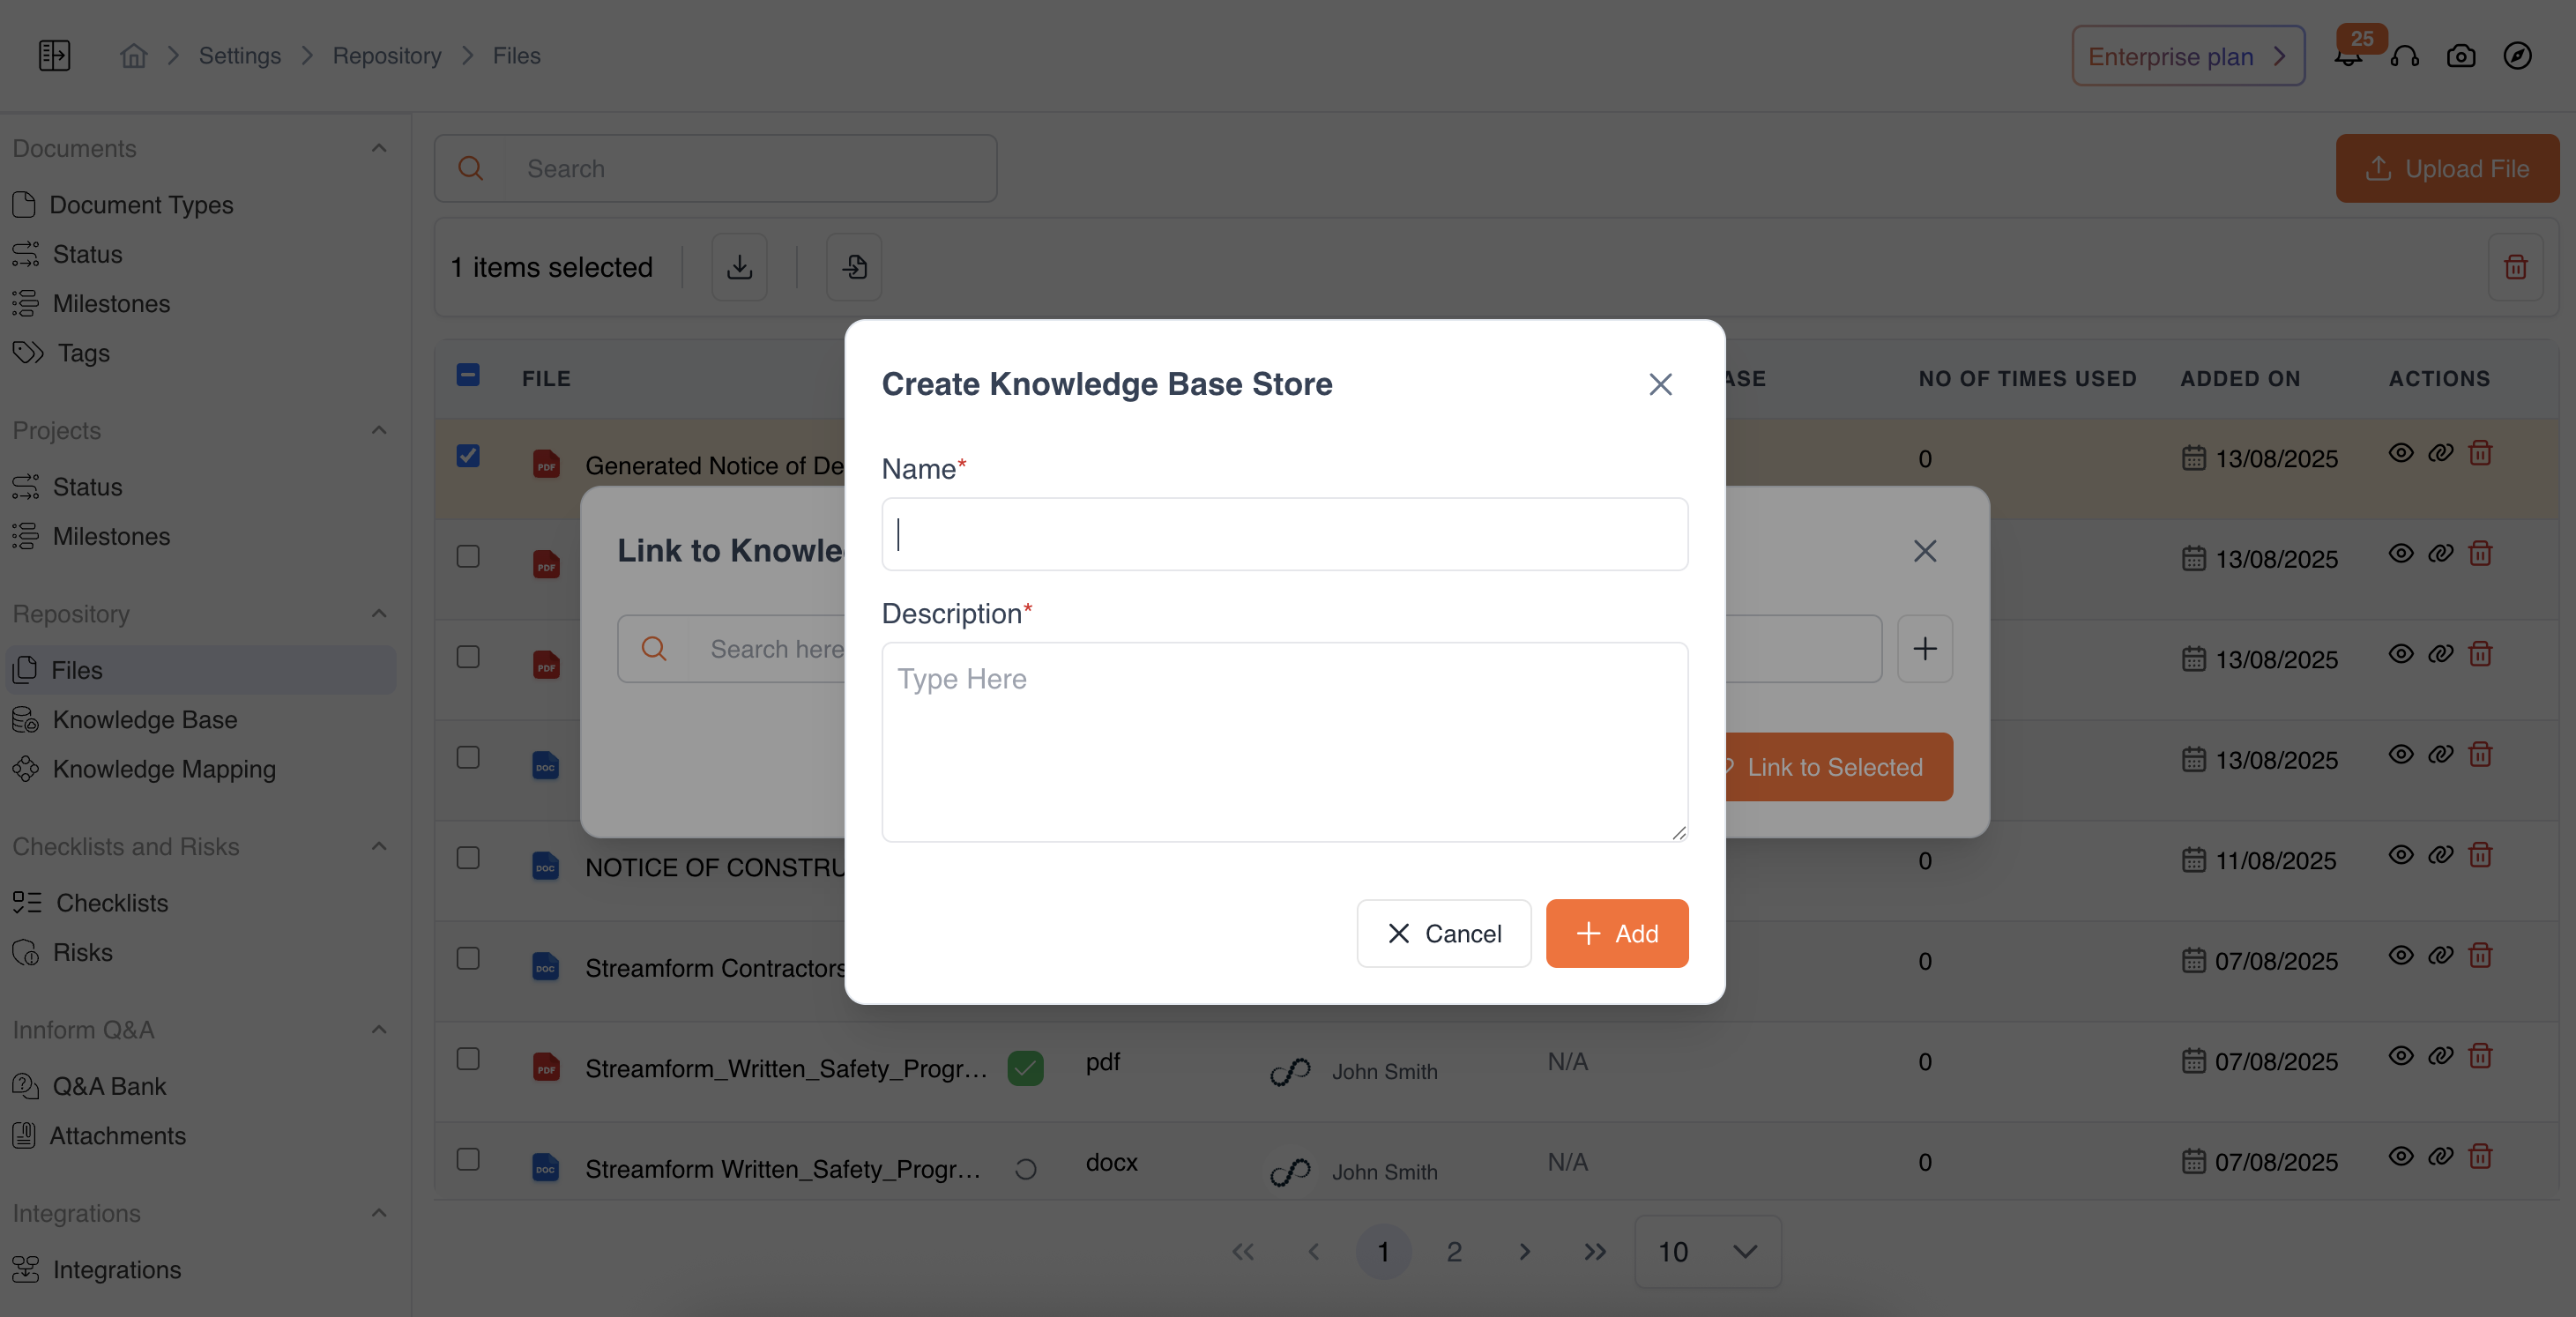Click the camera screenshot icon
The image size is (2576, 1317).
point(2461,56)
